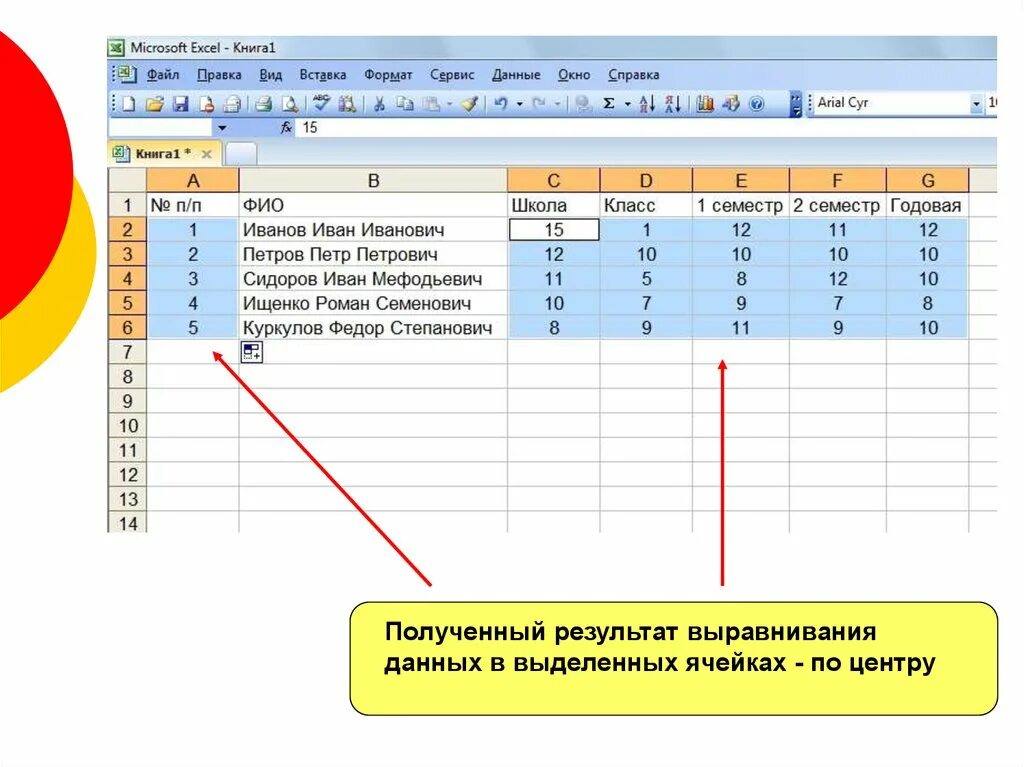
Task: Click into the formula bar showing 15
Action: click(647, 128)
